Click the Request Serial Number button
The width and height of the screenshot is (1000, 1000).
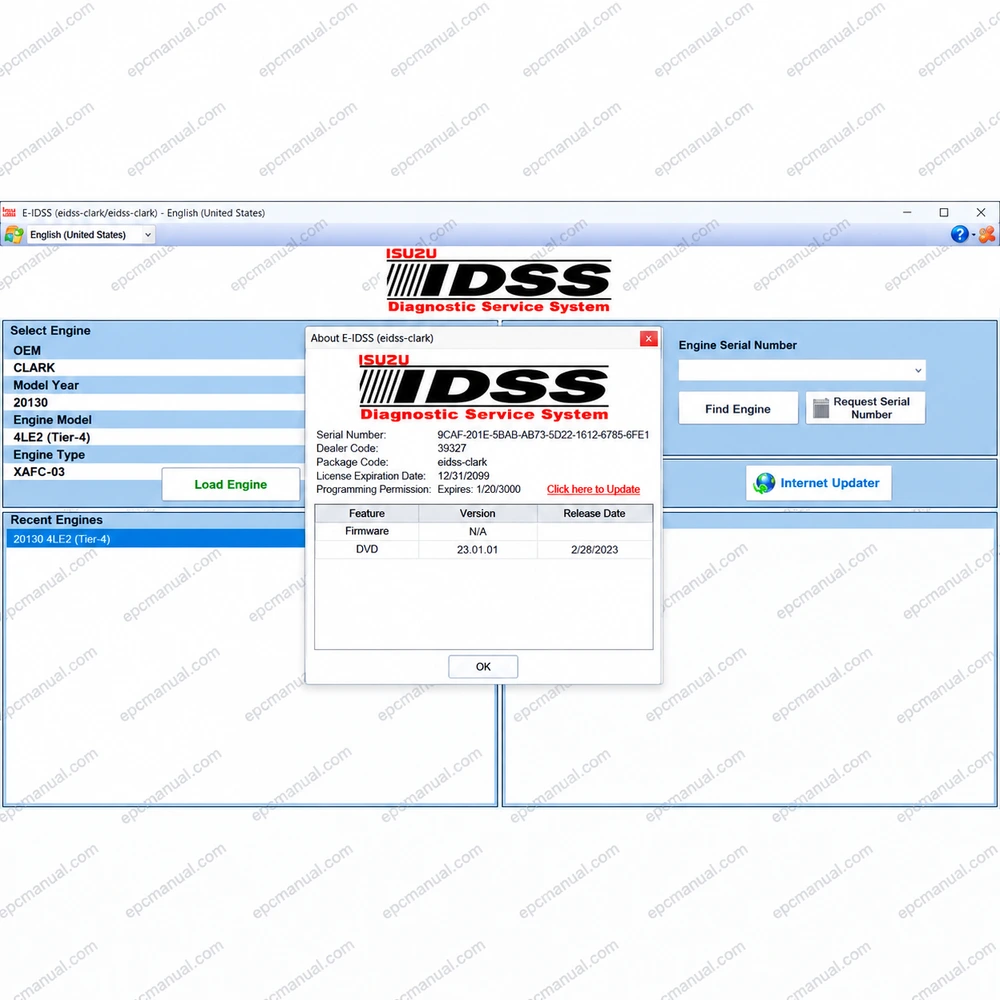(865, 408)
